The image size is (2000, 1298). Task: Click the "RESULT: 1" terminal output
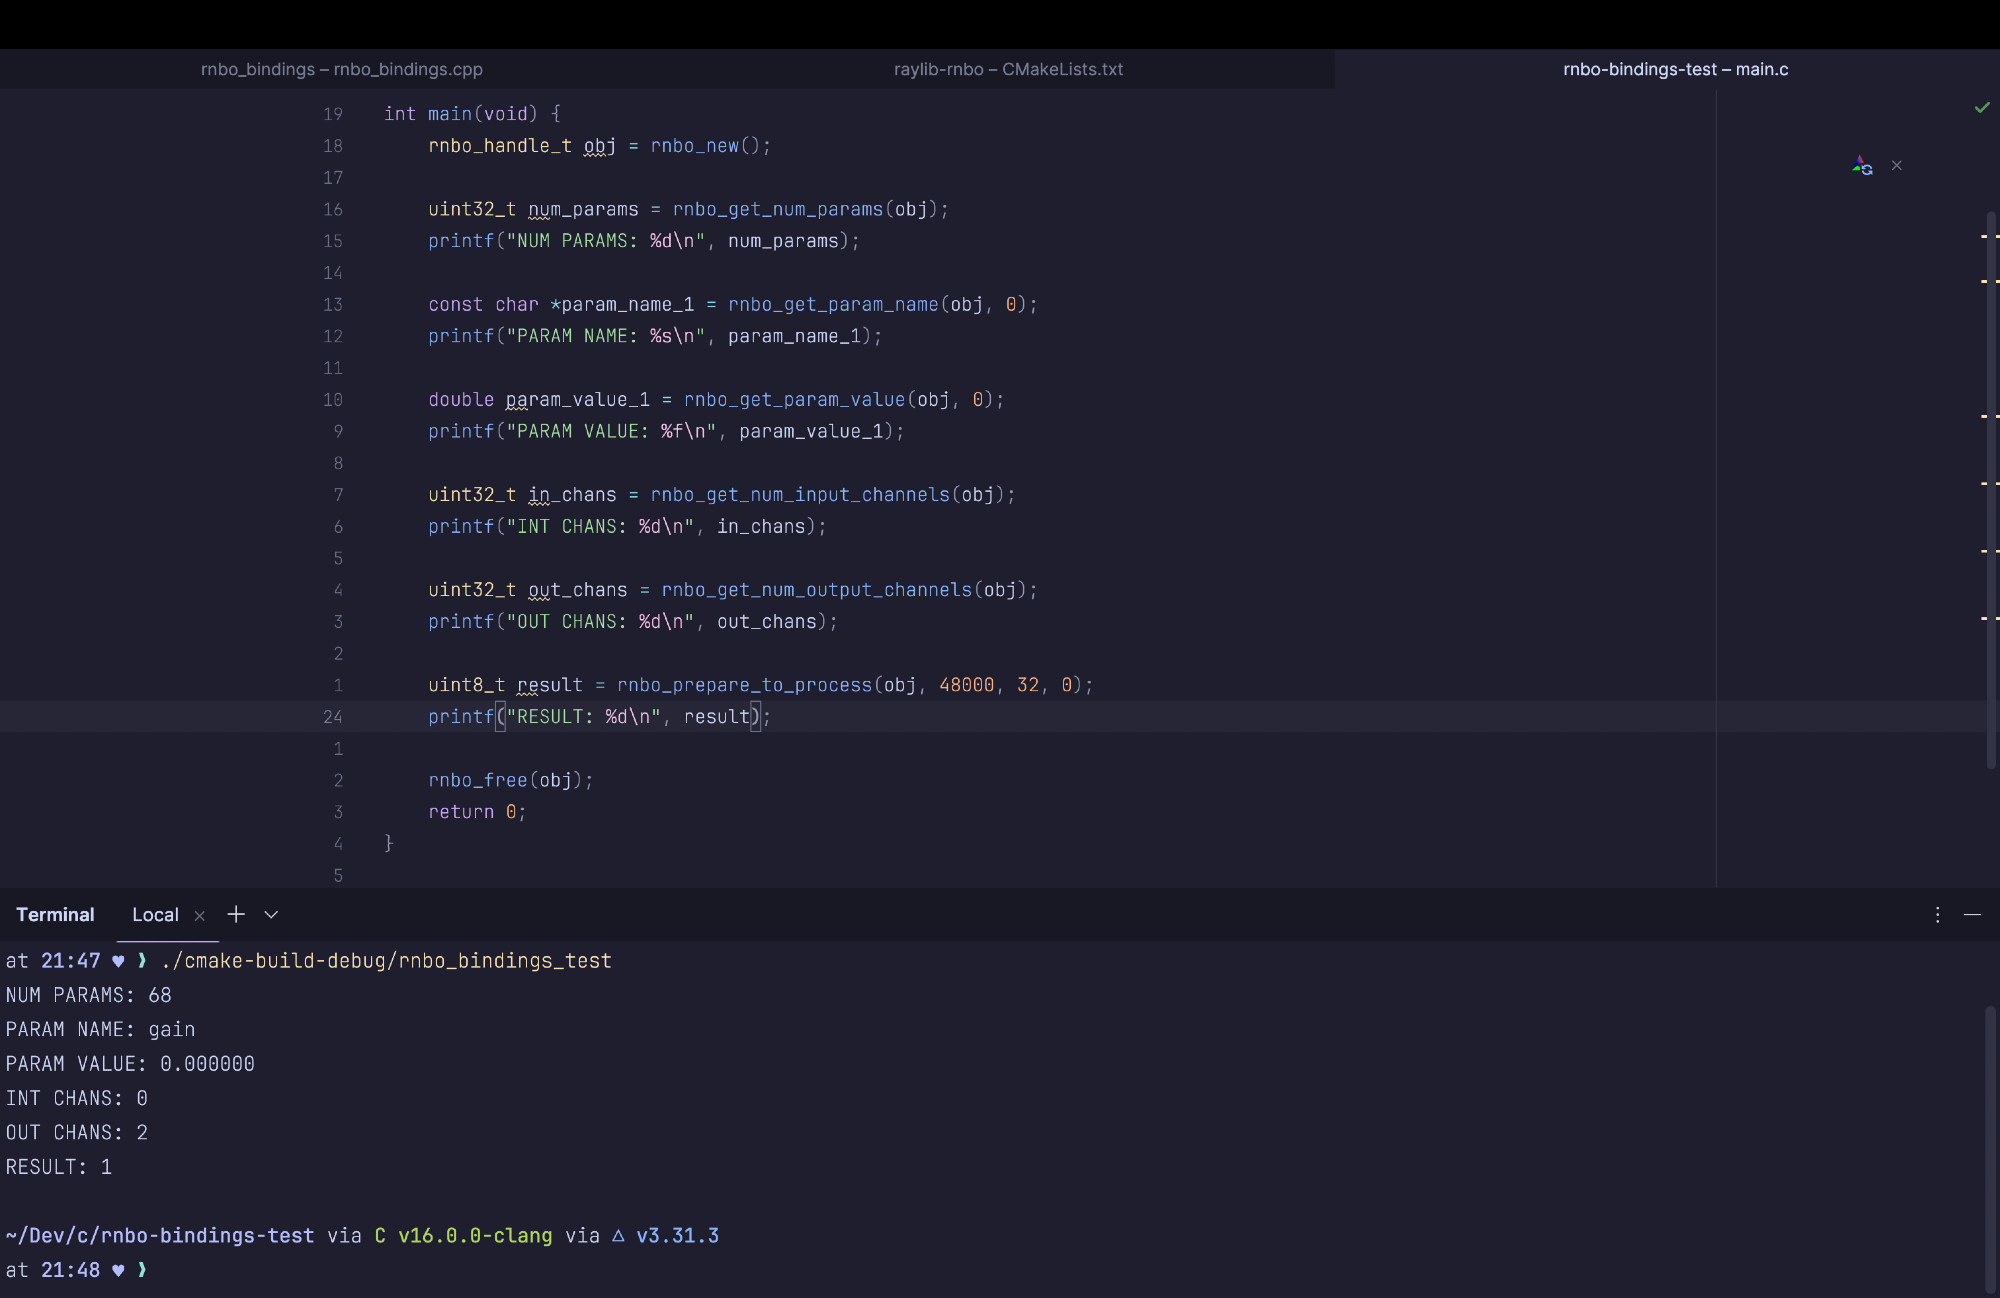tap(58, 1166)
